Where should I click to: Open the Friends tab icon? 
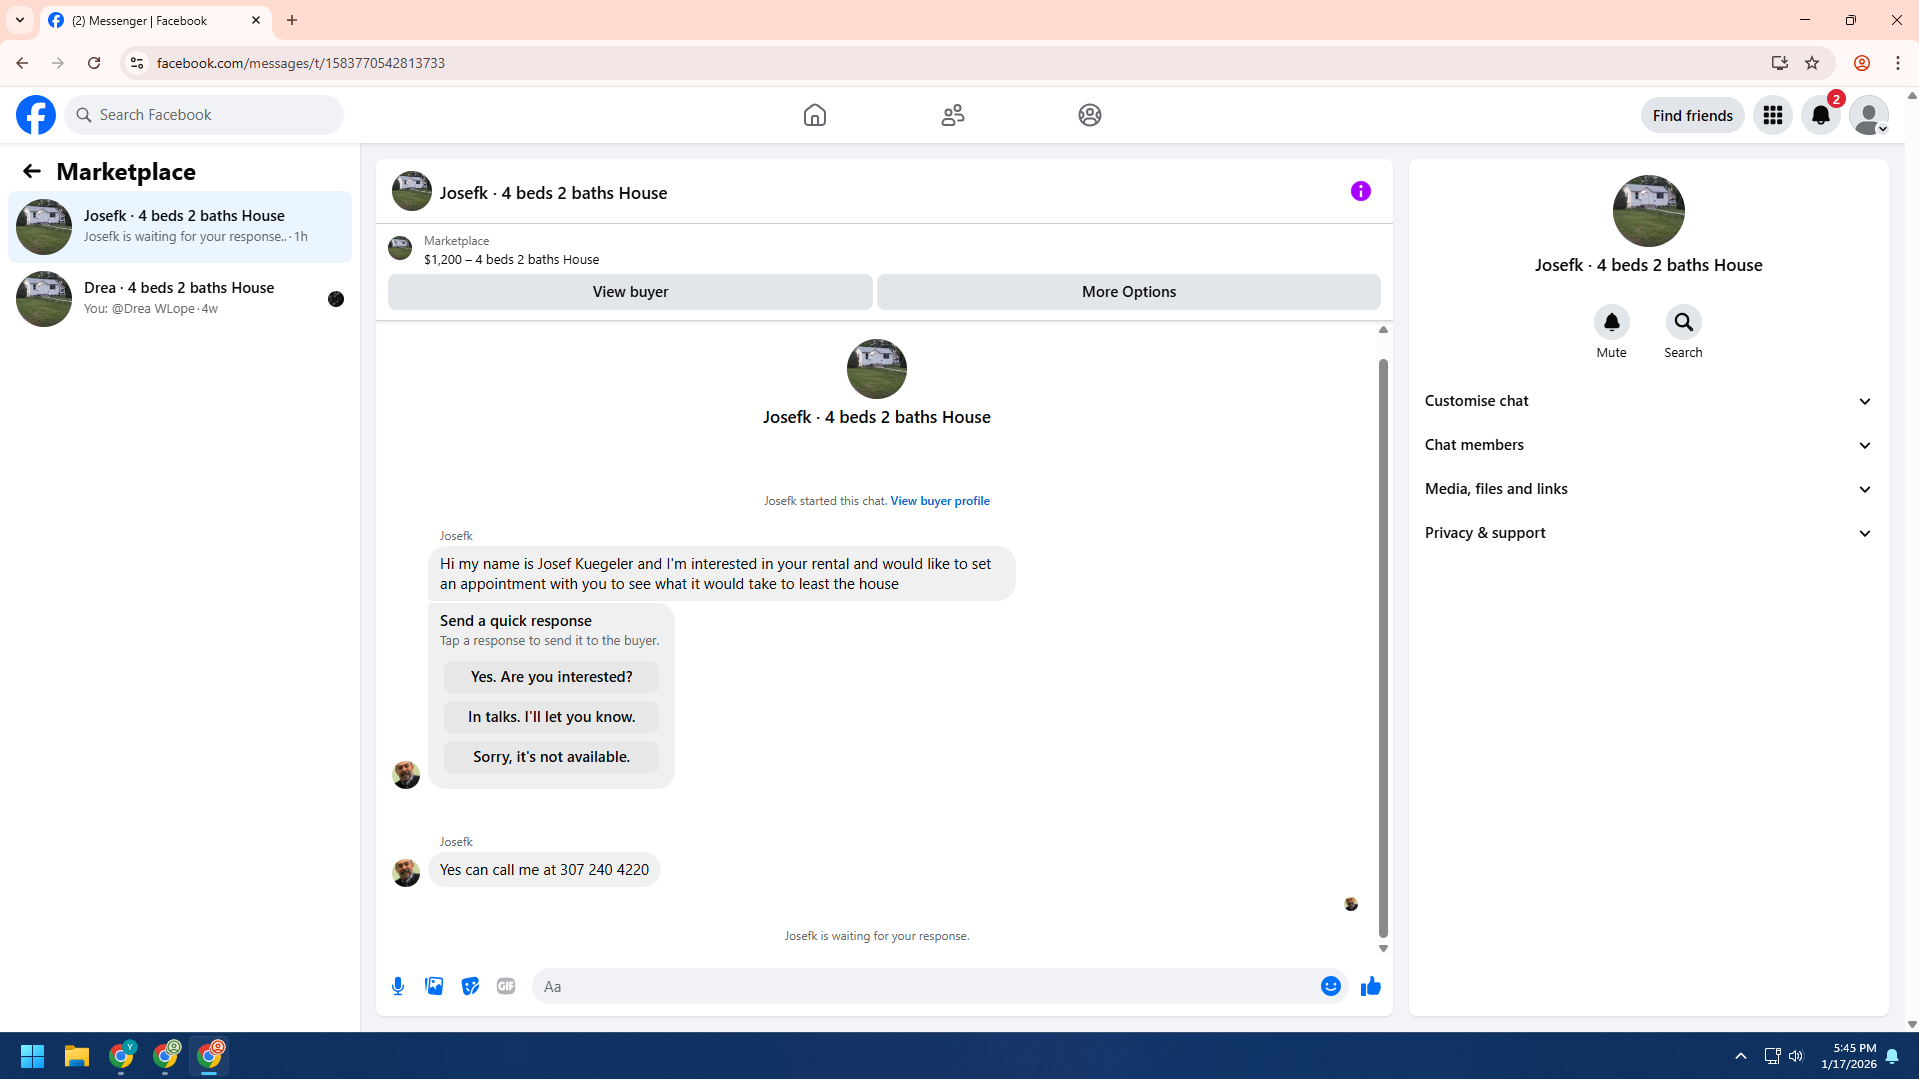953,115
